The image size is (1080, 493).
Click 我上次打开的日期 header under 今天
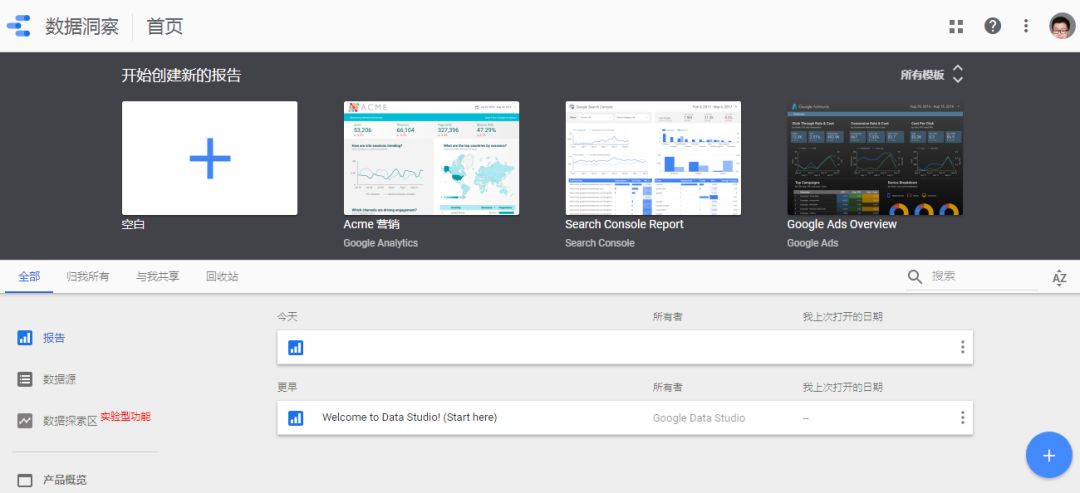click(842, 317)
